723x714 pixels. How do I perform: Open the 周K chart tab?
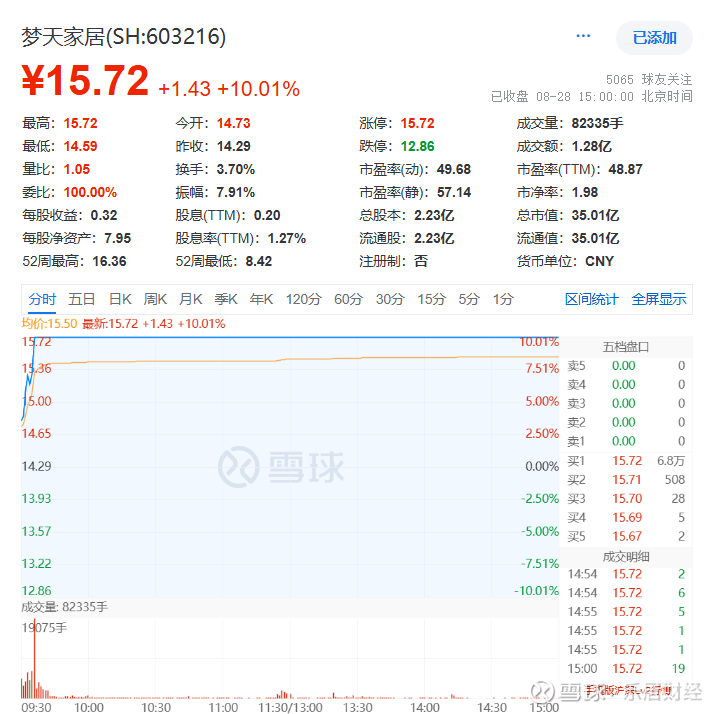pyautogui.click(x=155, y=299)
